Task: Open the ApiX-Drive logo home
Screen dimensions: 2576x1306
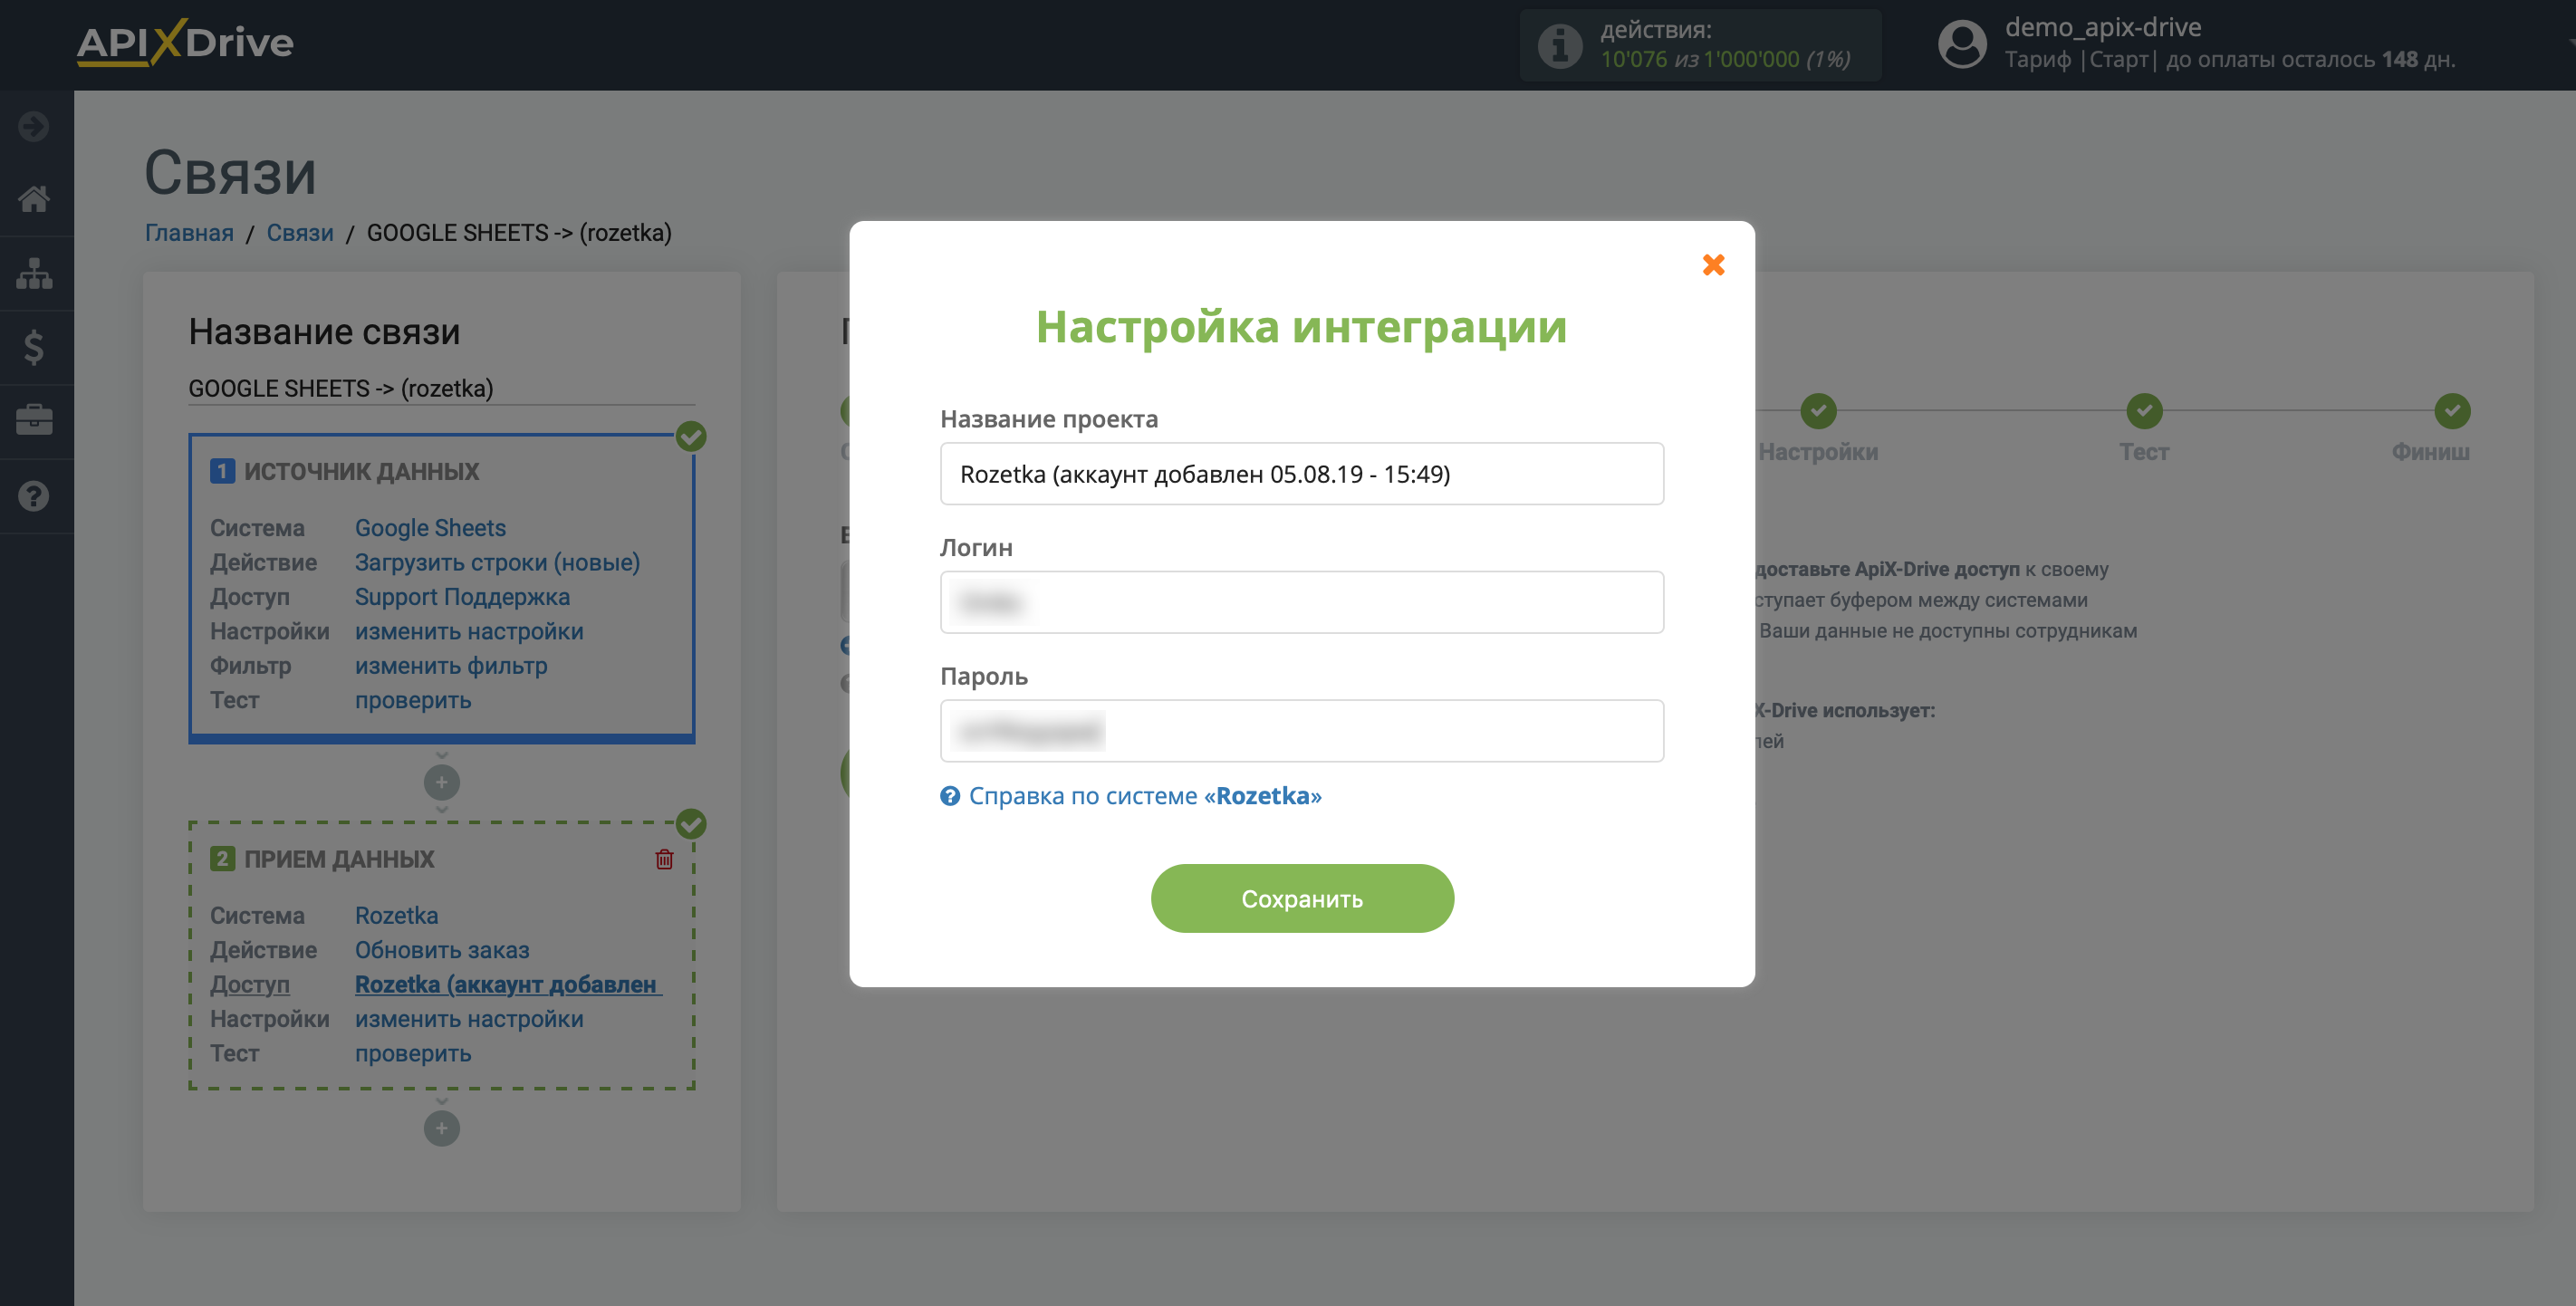Action: (x=185, y=43)
